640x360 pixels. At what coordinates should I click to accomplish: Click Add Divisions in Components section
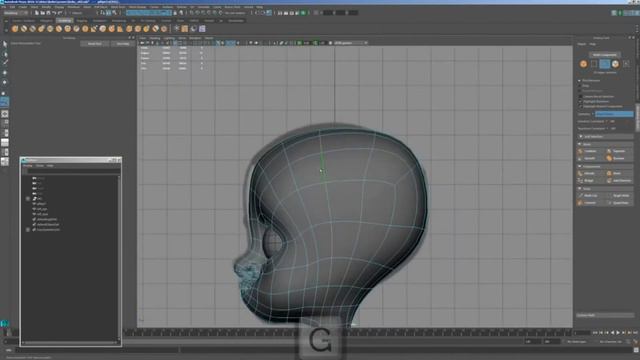(619, 180)
